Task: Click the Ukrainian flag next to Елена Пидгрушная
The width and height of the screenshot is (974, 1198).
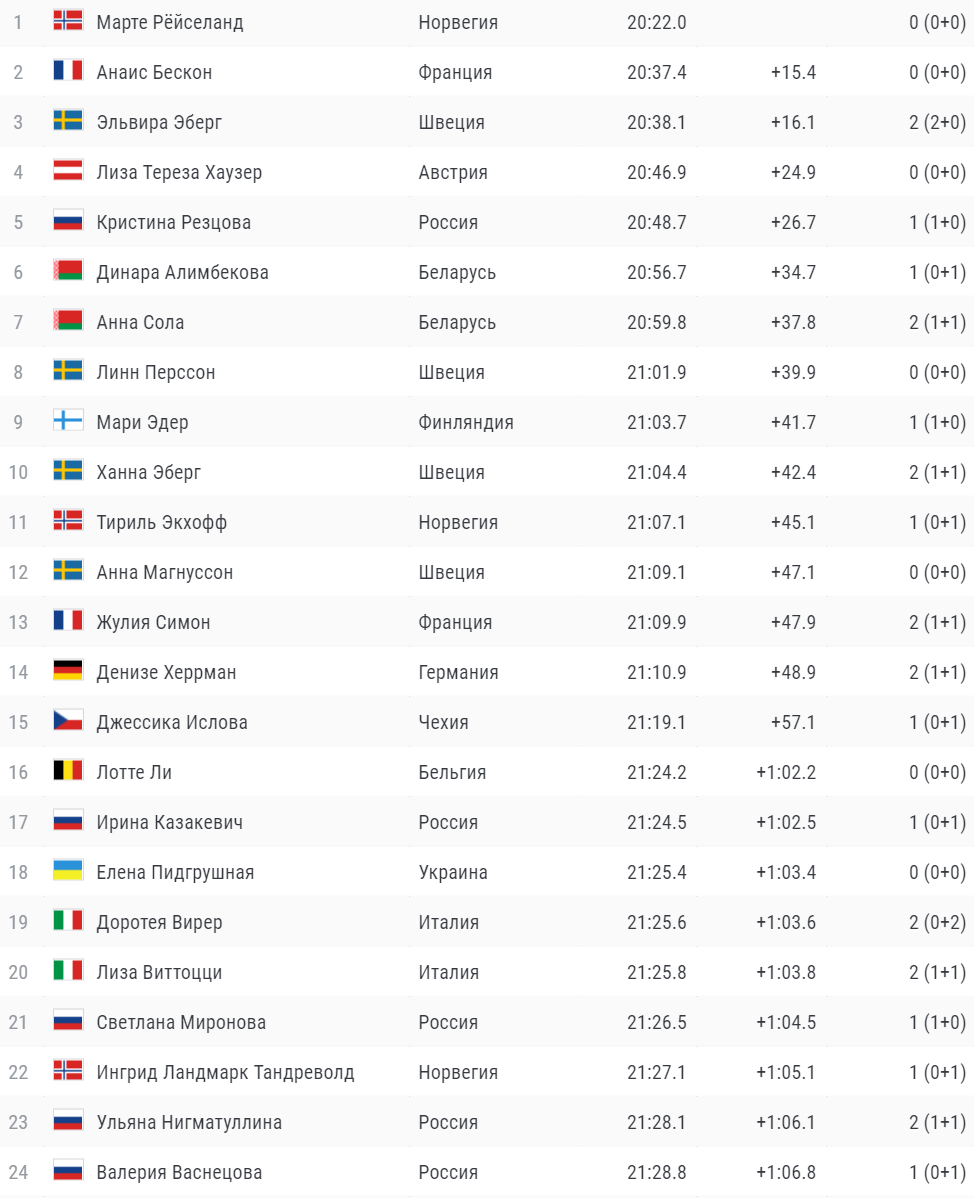Action: [67, 871]
